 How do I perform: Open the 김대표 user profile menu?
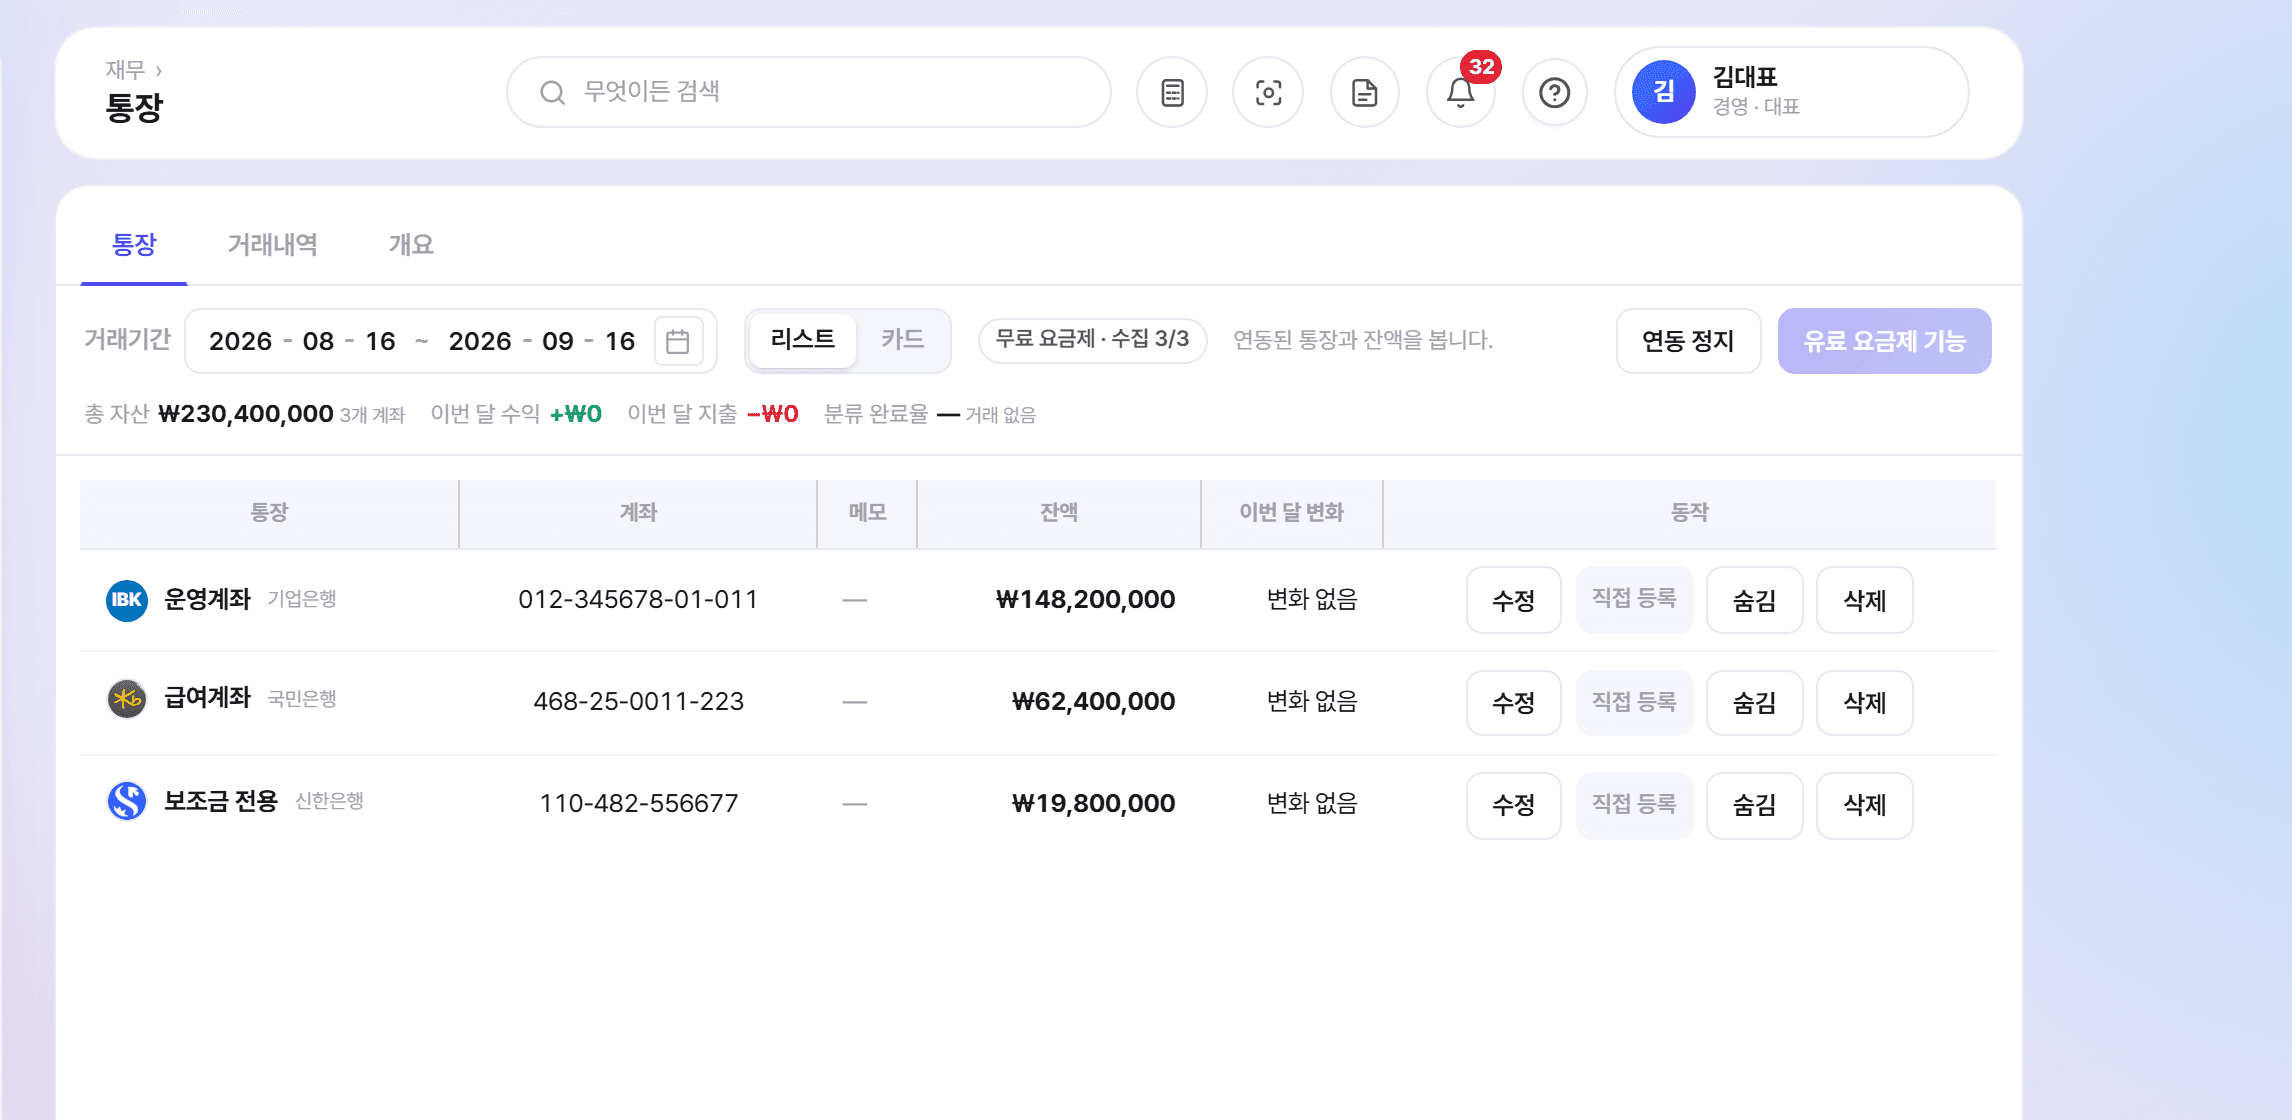[1792, 92]
